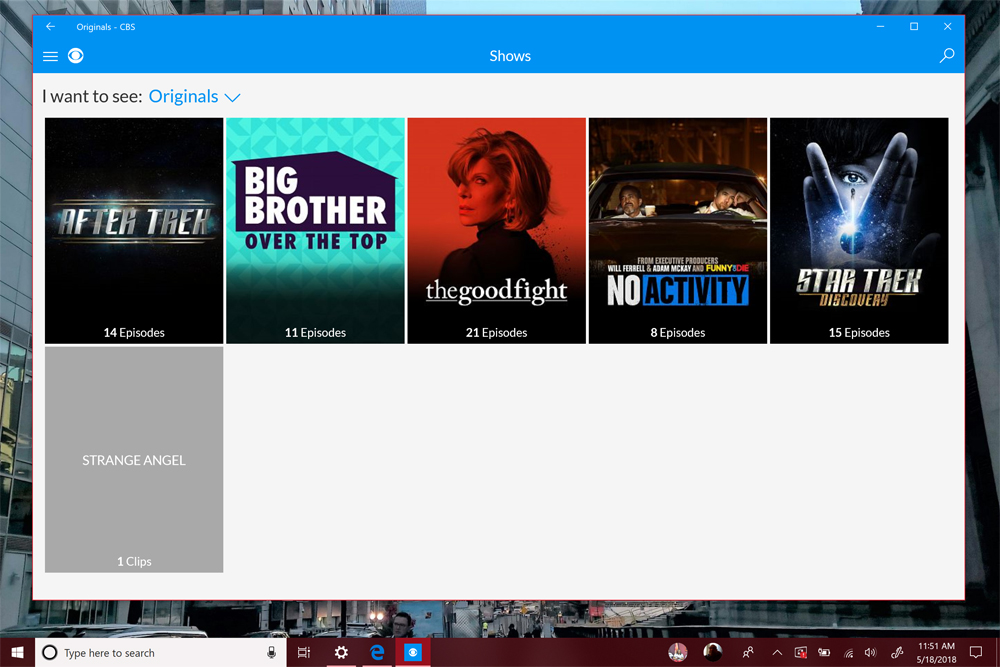Viewport: 1000px width, 667px height.
Task: Click the CBS eye logo
Action: [76, 56]
